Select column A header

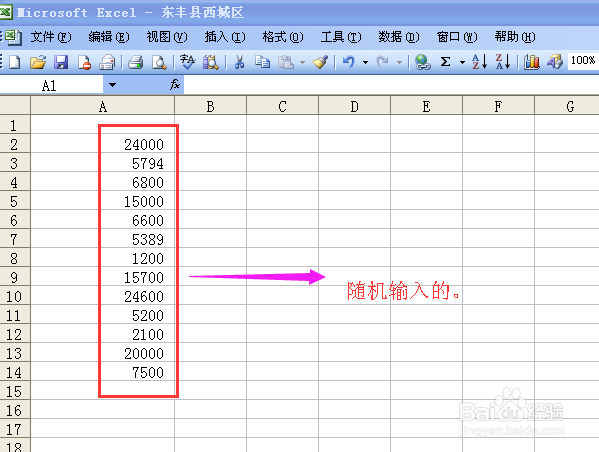pos(102,105)
